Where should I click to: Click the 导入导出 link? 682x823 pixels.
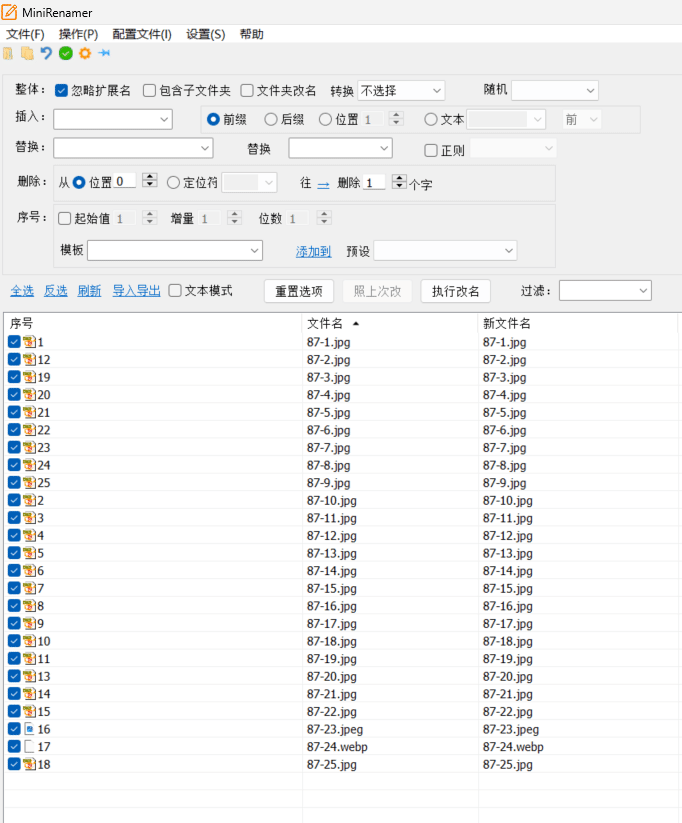tap(137, 291)
